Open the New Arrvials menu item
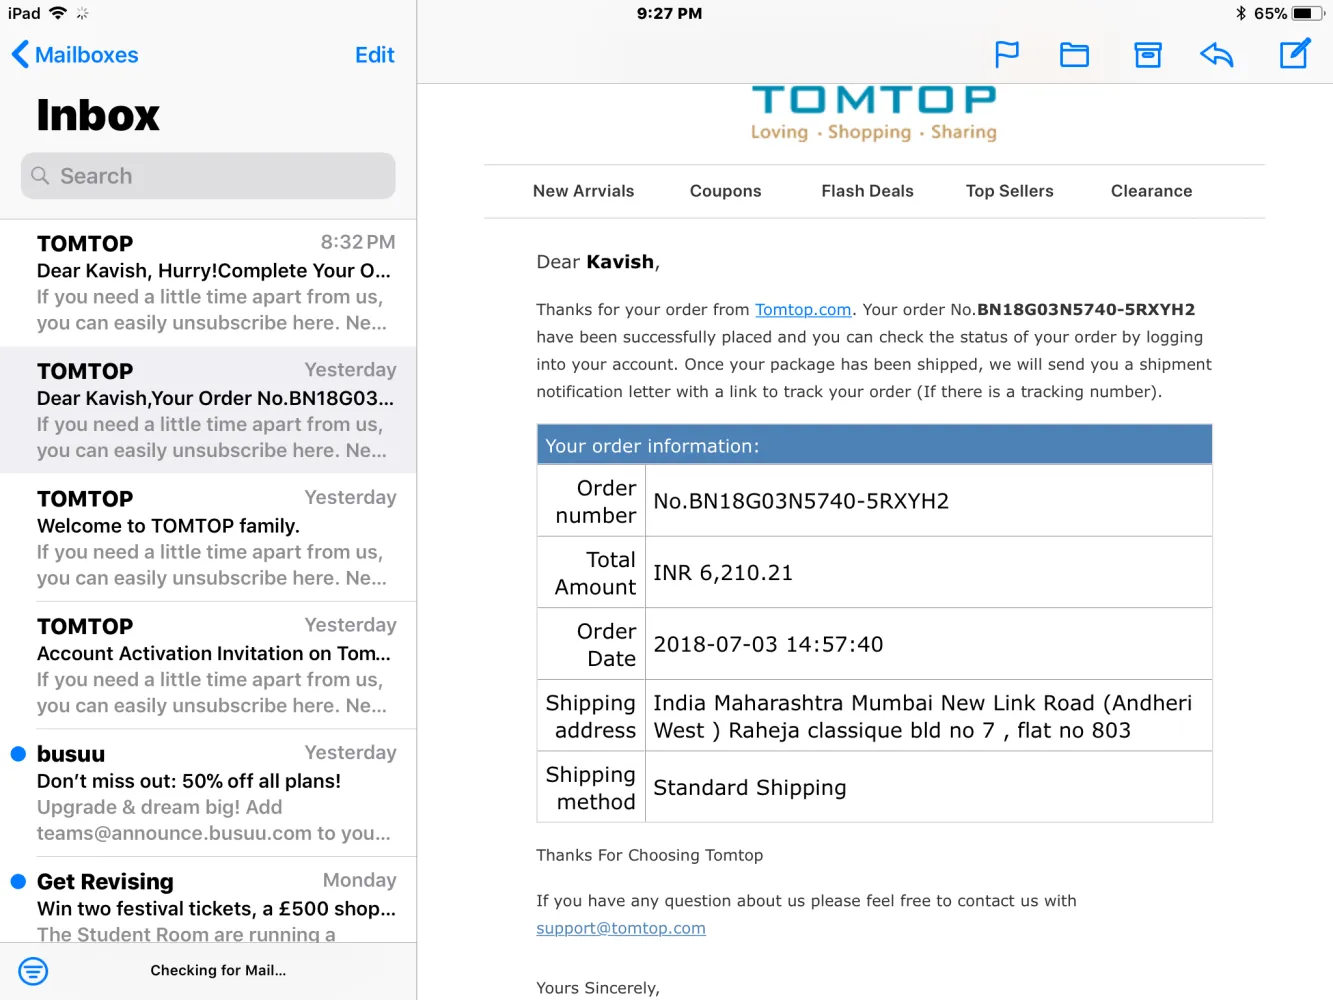This screenshot has width=1333, height=1000. coord(584,191)
